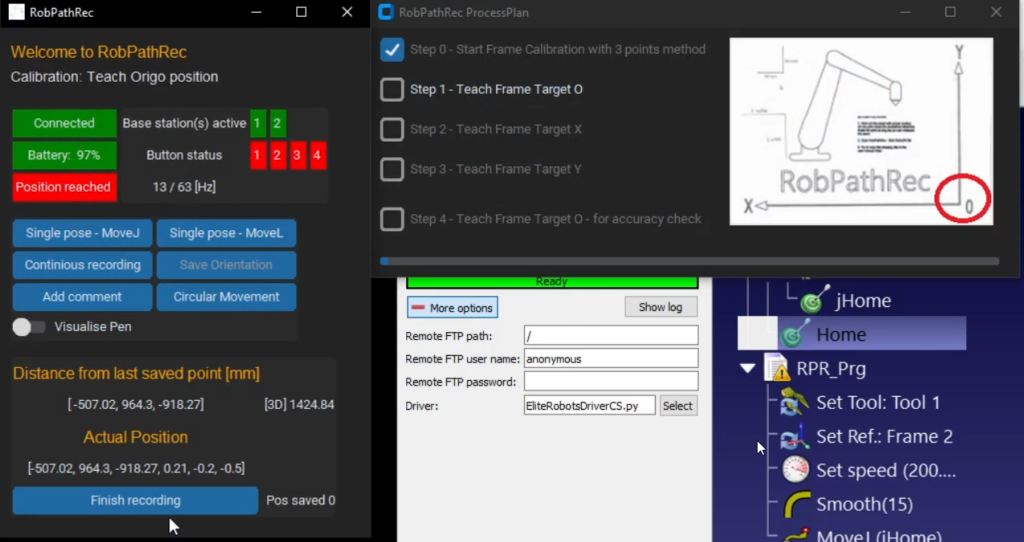Screen dimensions: 1024x542
Task: Select the jHome target icon in tree
Action: 814,300
